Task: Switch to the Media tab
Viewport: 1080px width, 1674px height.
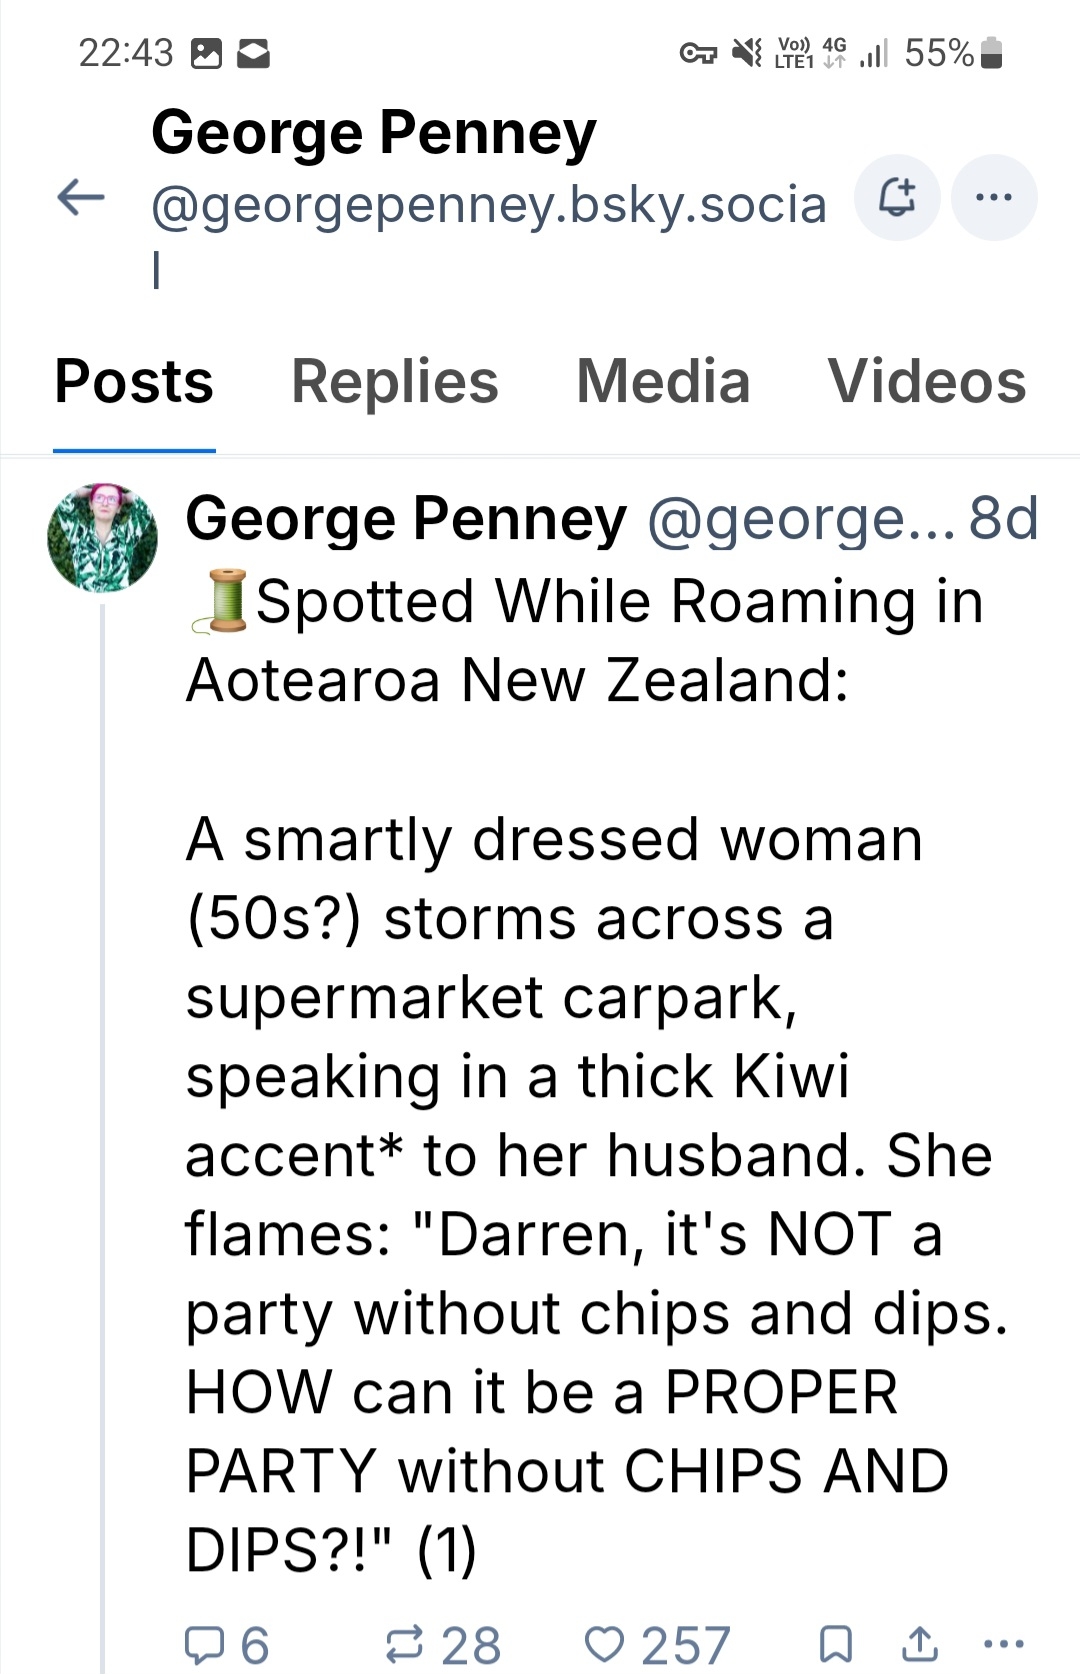Action: 663,382
